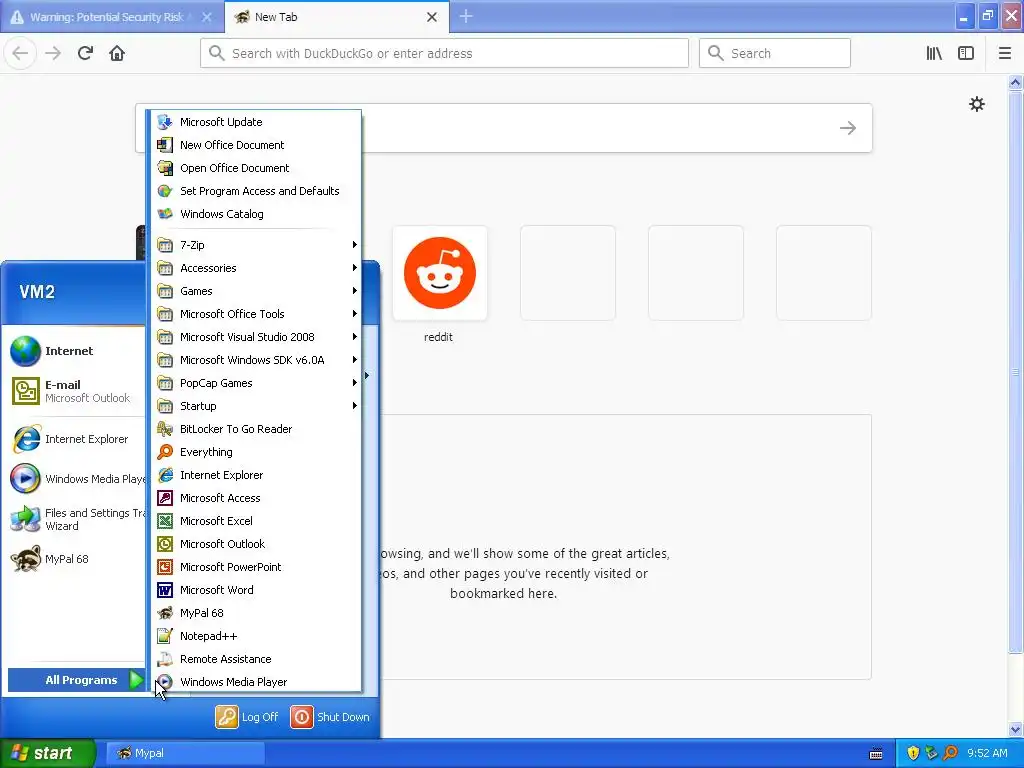Open new tab settings gear icon

976,104
